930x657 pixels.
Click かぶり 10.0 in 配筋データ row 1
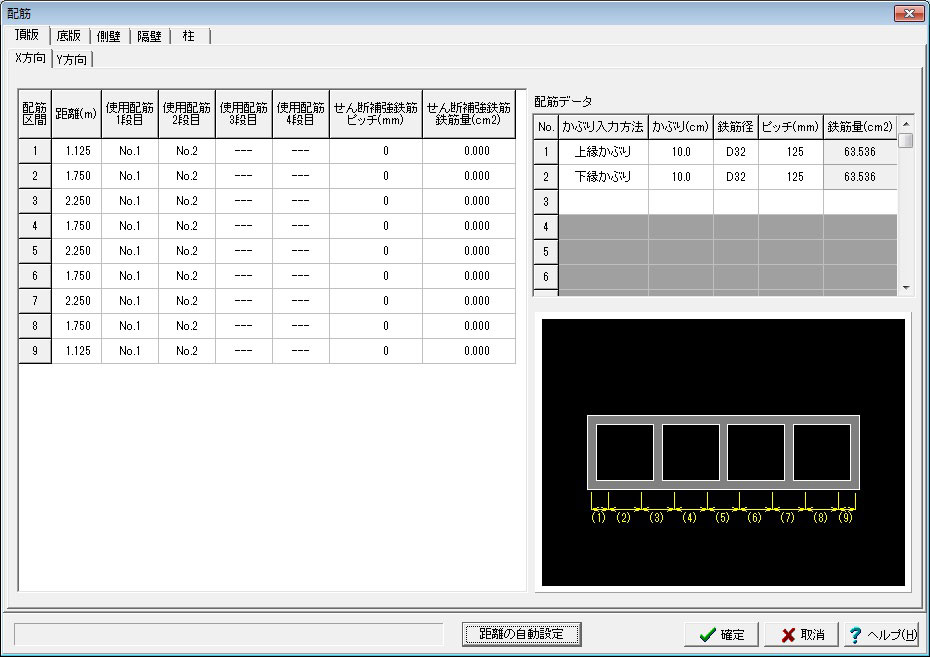(681, 152)
